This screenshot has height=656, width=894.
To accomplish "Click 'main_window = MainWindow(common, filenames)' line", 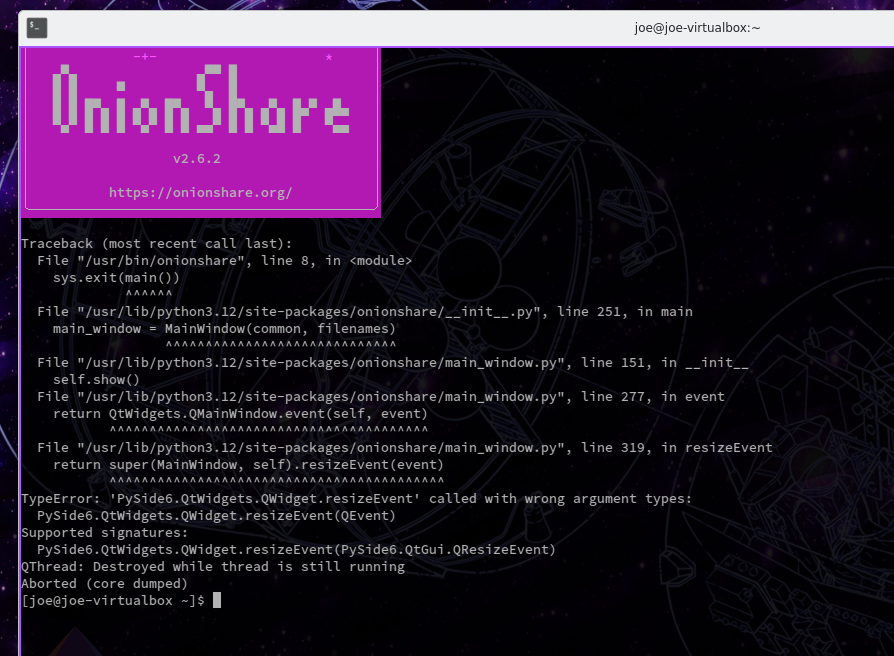I will tap(224, 329).
